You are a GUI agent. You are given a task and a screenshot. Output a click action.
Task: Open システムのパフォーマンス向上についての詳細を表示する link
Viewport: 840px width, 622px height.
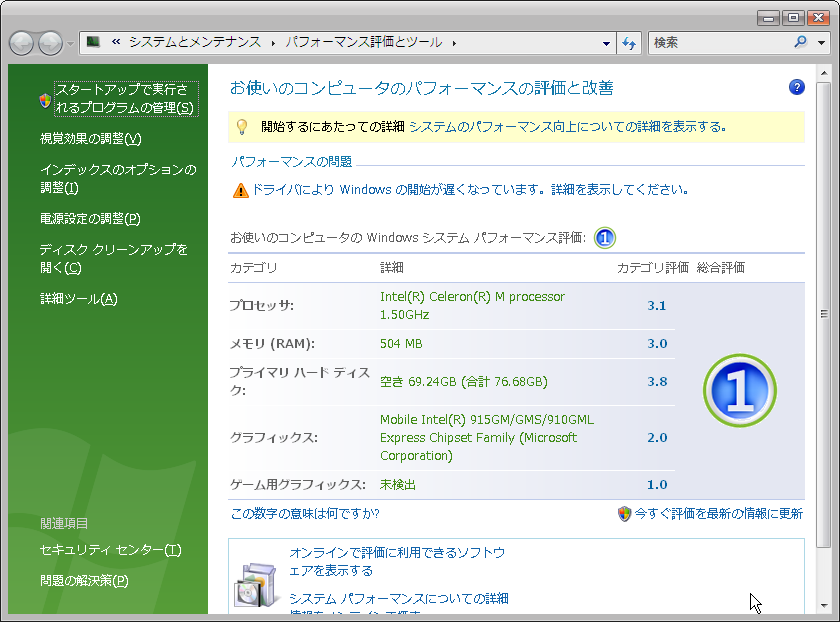(x=568, y=126)
